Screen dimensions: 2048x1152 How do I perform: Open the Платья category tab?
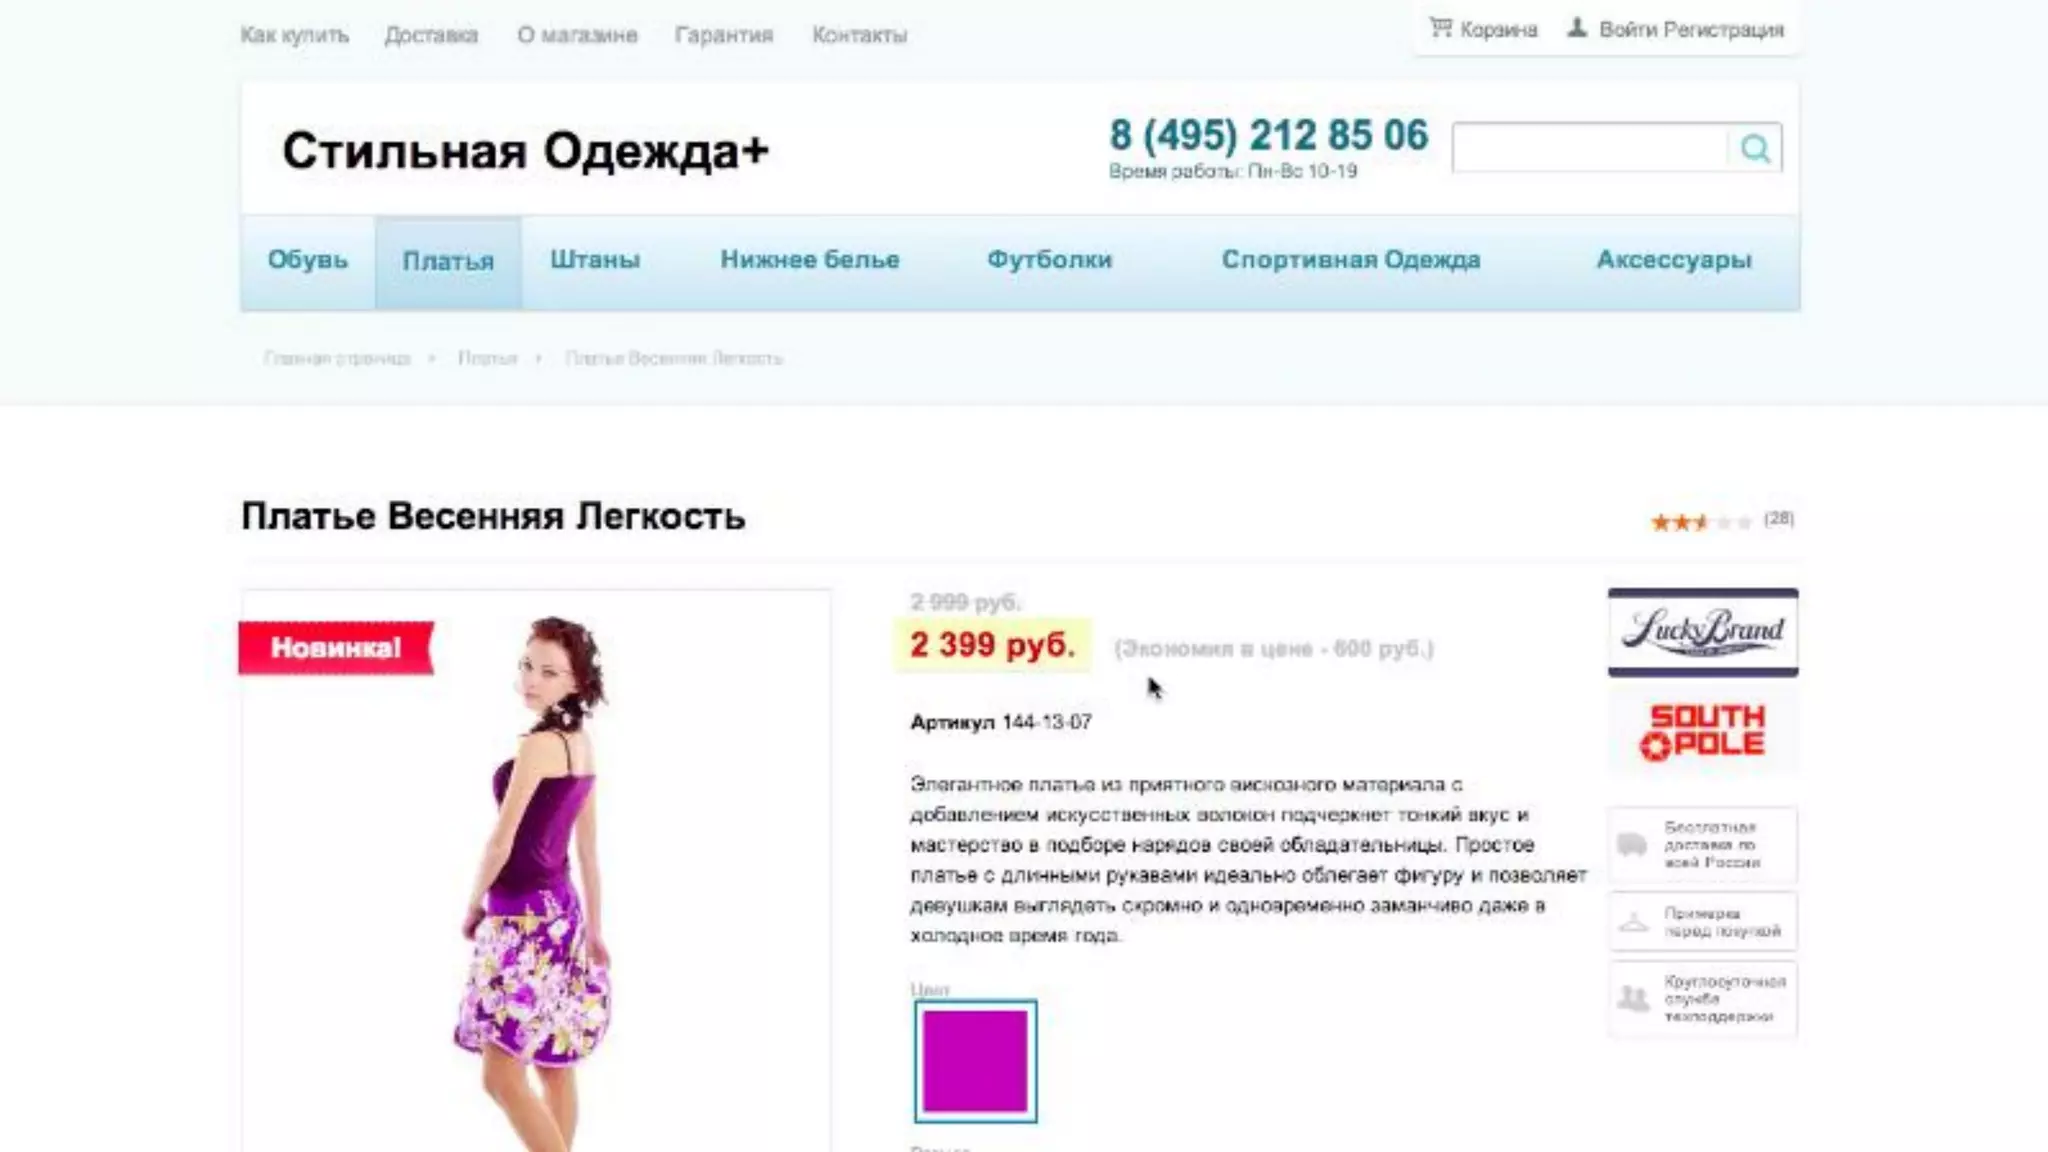[448, 262]
